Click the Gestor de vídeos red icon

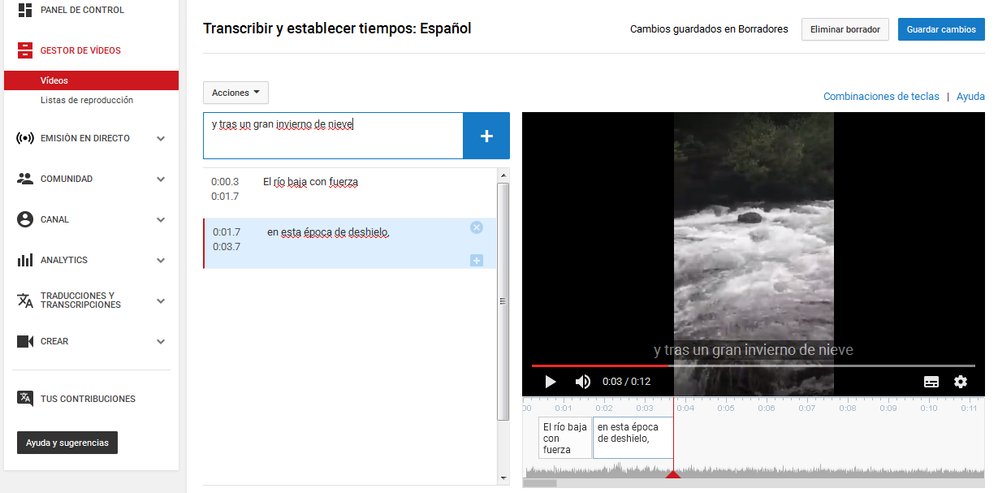click(x=25, y=50)
